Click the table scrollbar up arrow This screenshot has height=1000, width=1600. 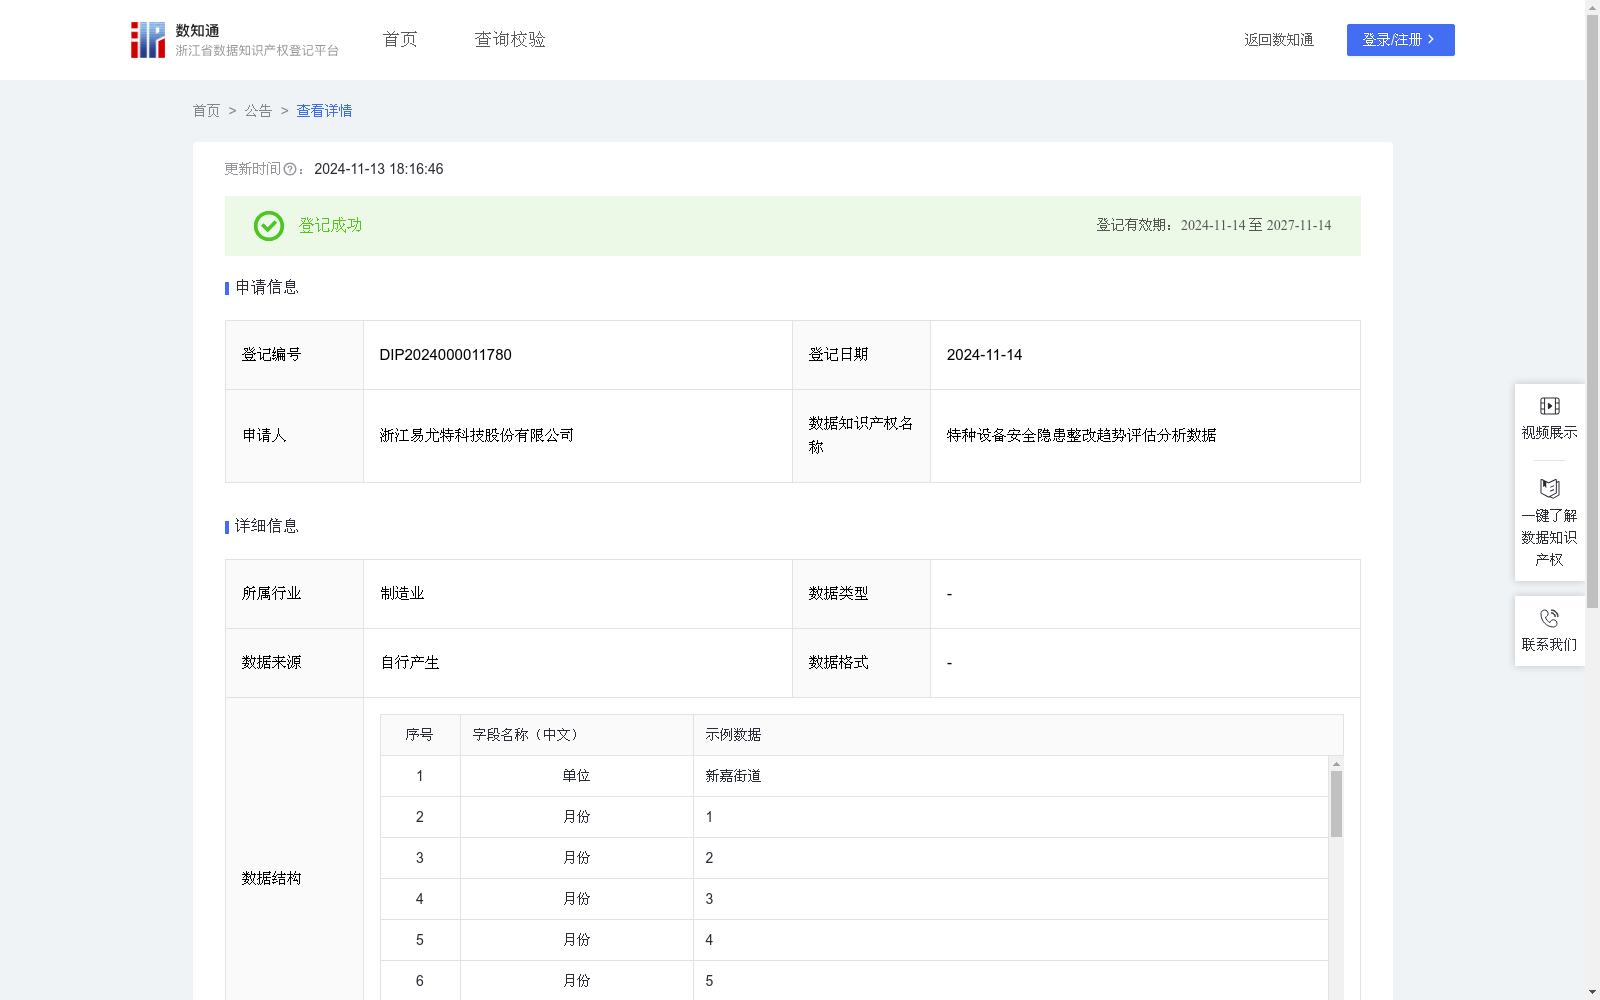1336,763
